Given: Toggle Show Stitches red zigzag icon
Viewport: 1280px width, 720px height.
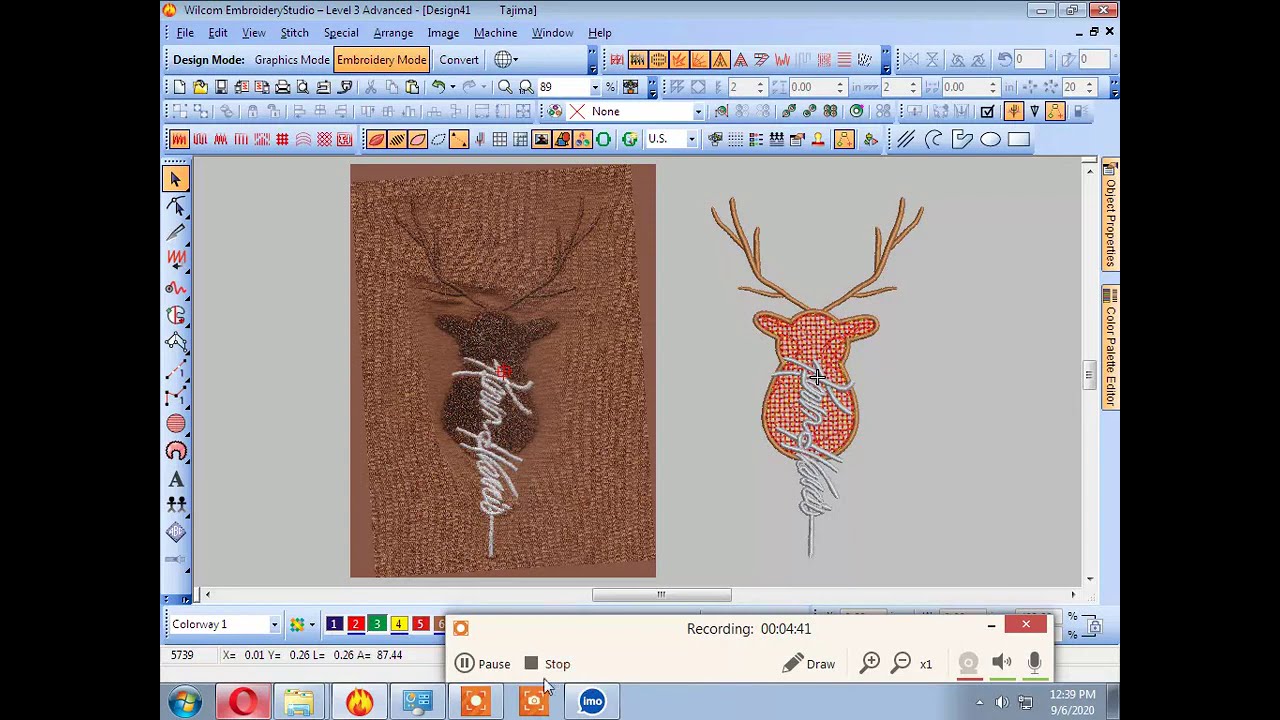Looking at the screenshot, I should click(783, 60).
